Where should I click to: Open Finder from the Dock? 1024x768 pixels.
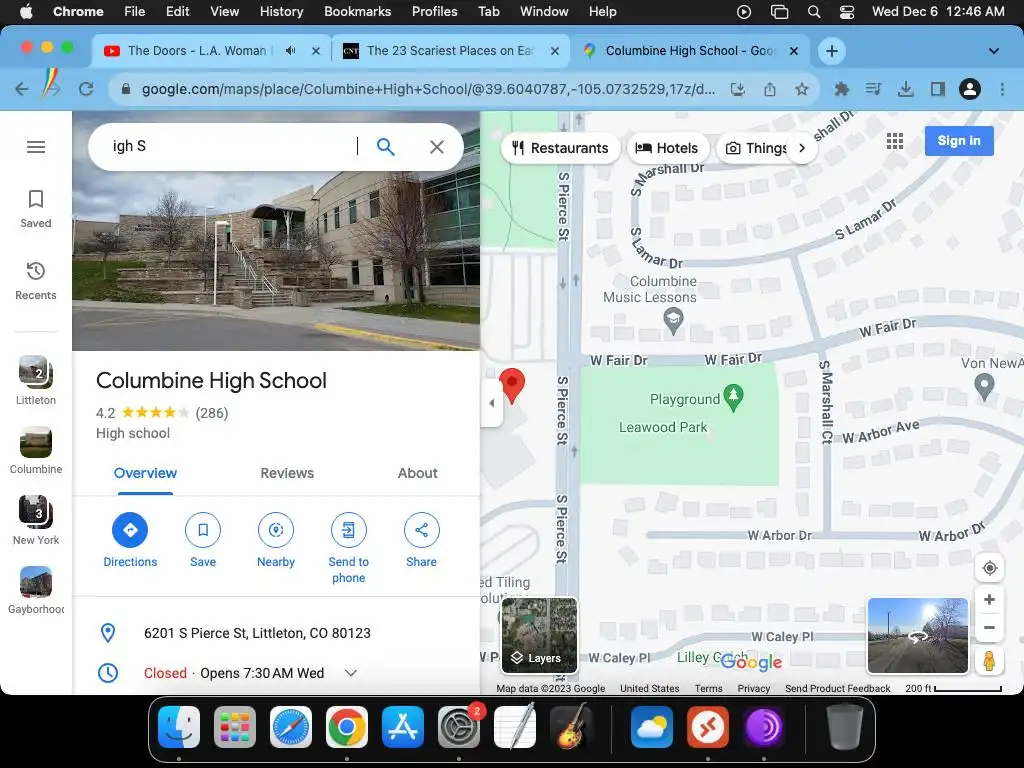pyautogui.click(x=179, y=727)
